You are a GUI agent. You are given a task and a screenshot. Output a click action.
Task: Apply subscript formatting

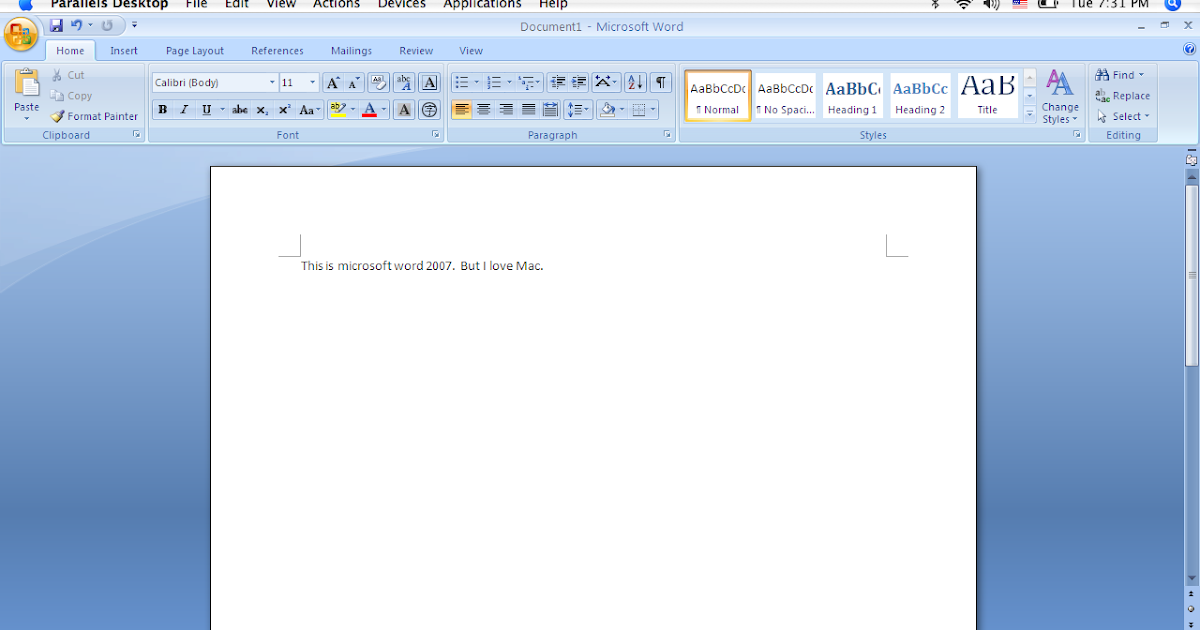tap(262, 110)
